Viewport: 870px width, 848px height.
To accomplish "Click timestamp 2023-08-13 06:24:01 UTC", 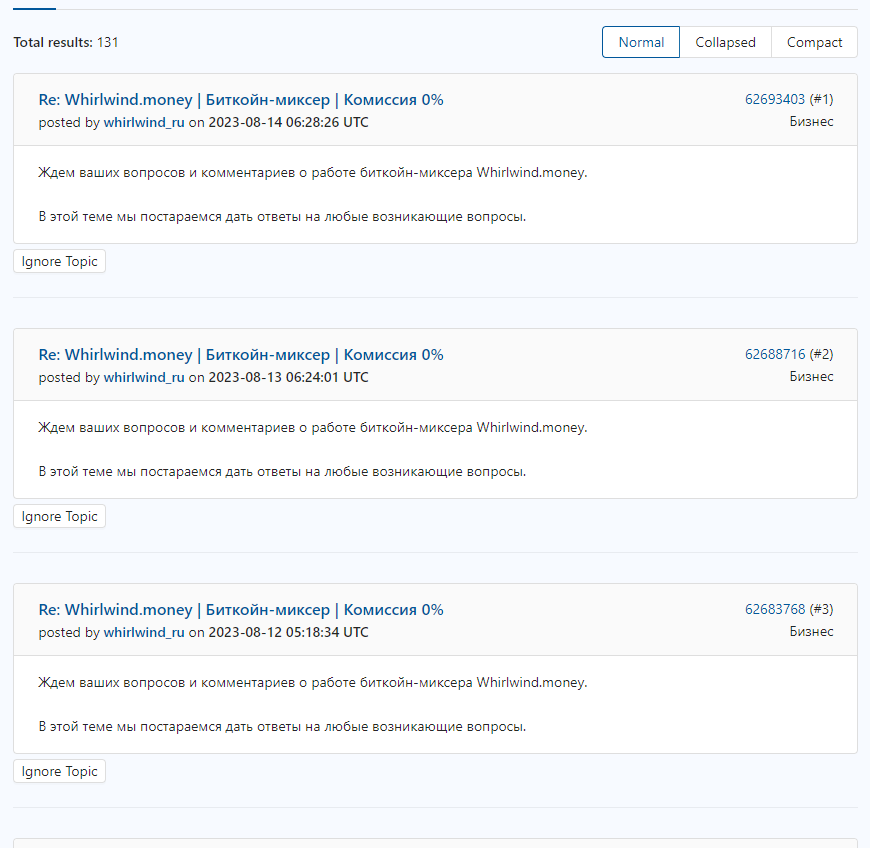I will point(288,377).
